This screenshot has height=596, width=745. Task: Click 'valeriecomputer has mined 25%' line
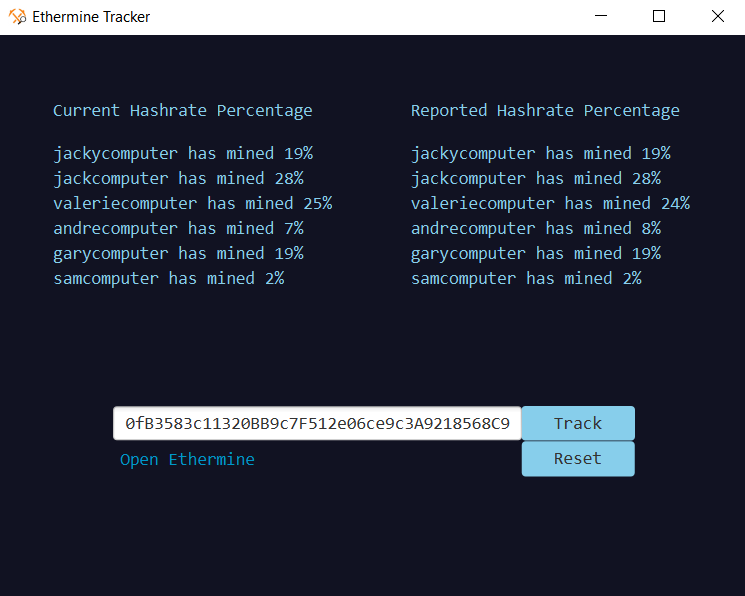192,204
